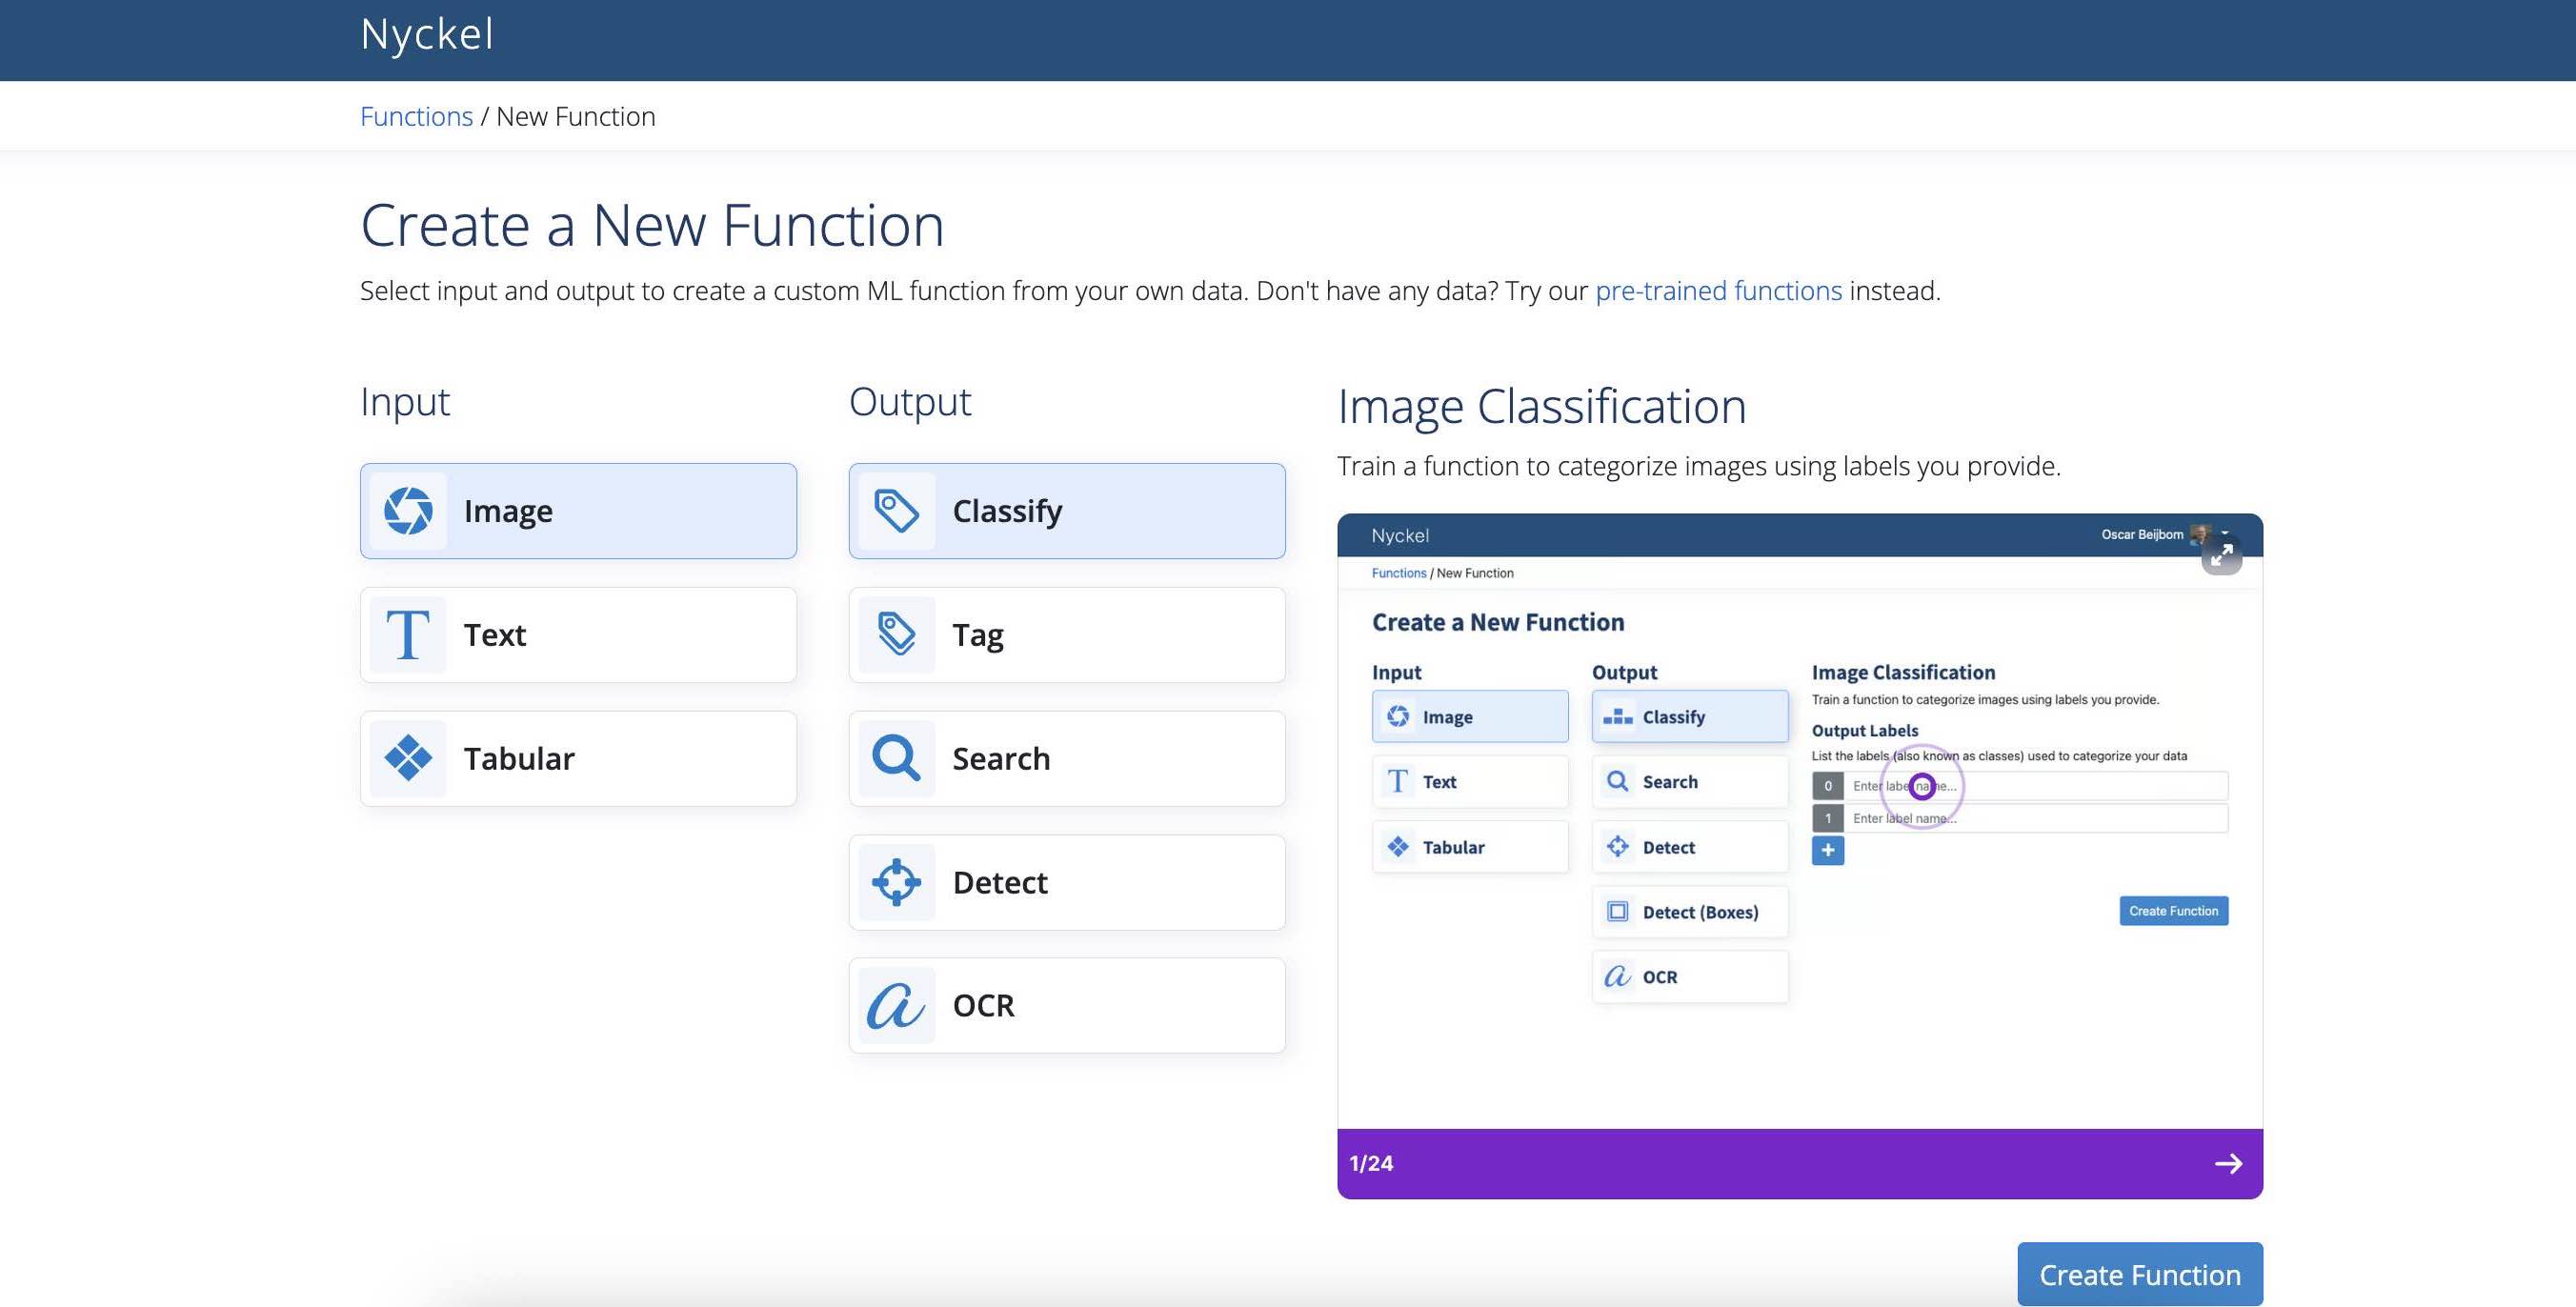
Task: Set output to Classify
Action: (x=1066, y=511)
